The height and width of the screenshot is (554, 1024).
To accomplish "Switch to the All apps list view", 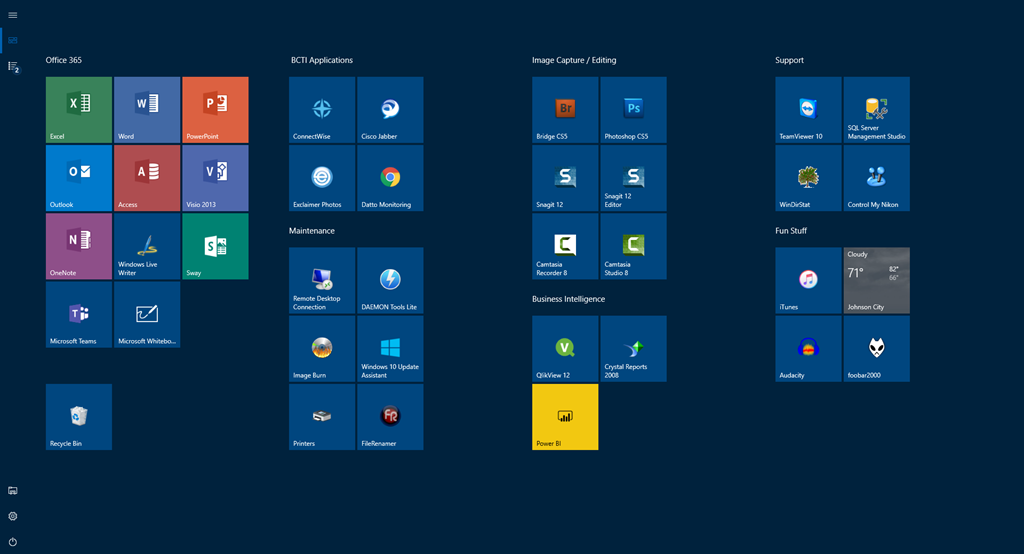I will coord(13,66).
